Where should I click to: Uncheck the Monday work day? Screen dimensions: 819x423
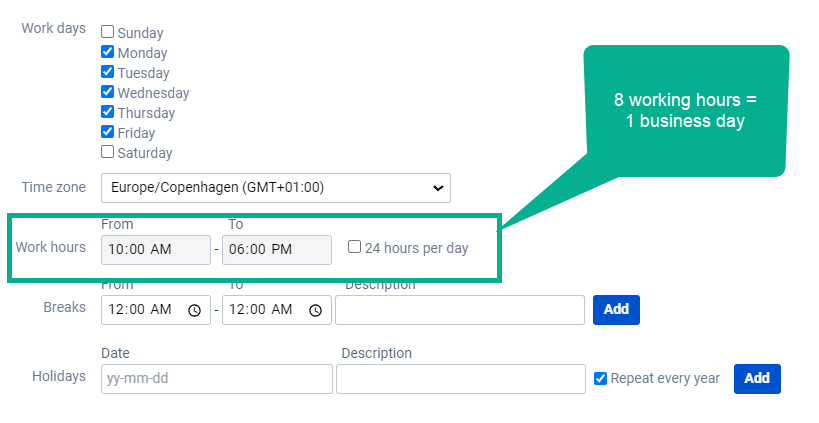[108, 52]
